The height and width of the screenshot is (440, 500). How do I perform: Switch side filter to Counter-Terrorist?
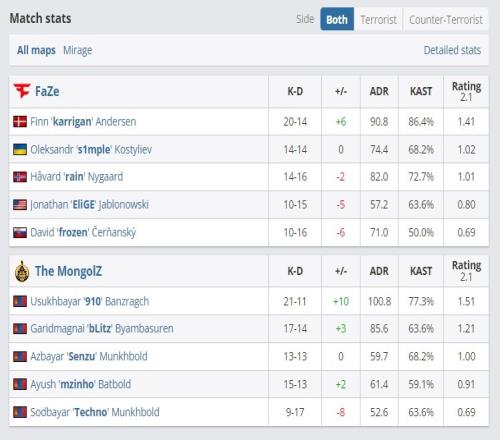click(x=446, y=20)
